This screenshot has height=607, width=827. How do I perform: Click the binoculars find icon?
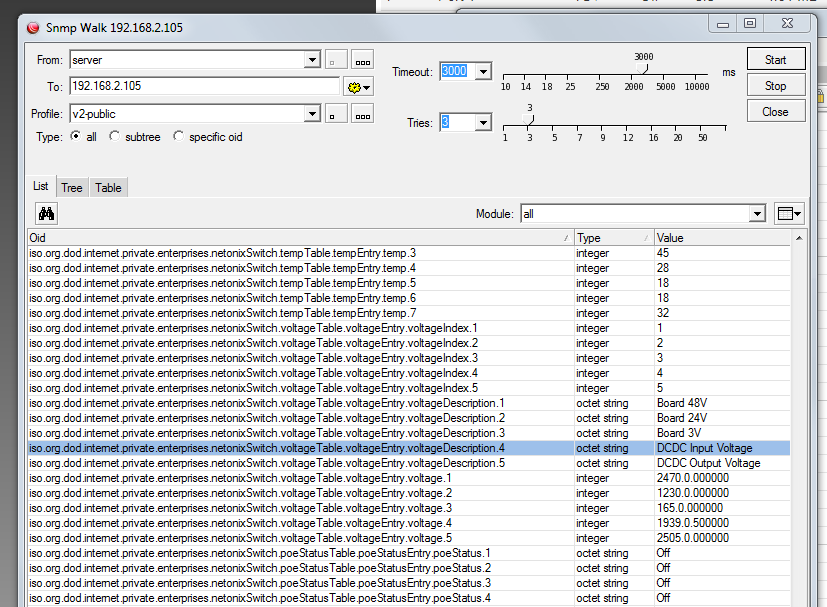[x=47, y=213]
